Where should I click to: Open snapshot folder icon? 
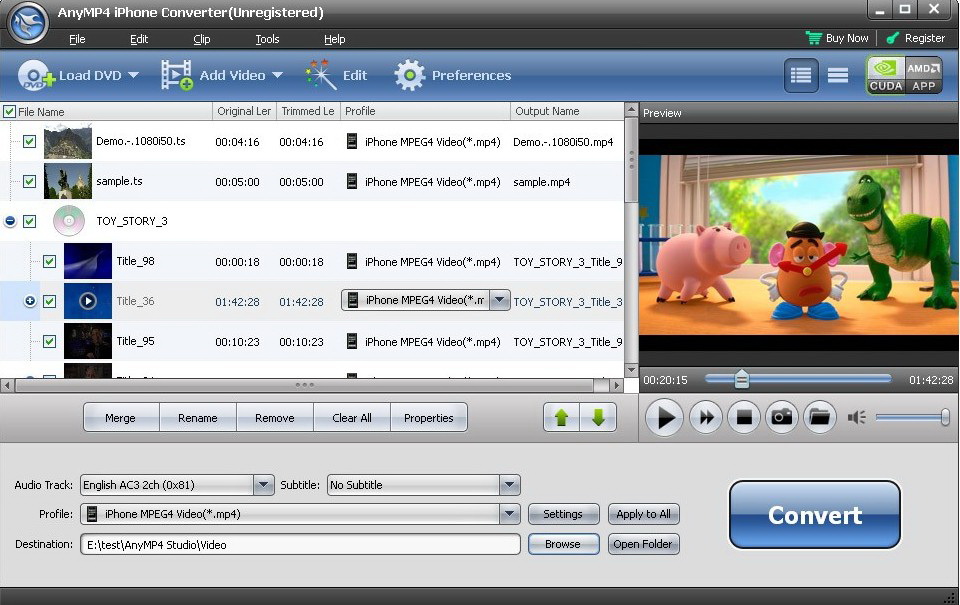[820, 418]
